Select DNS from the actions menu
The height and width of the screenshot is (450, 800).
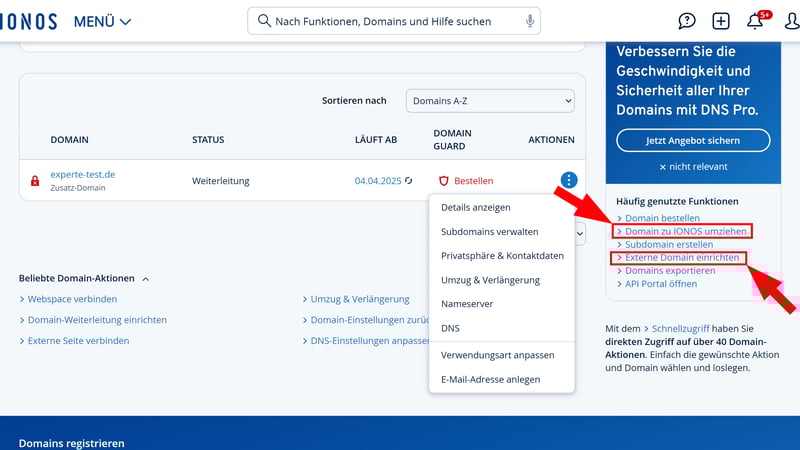(450, 328)
